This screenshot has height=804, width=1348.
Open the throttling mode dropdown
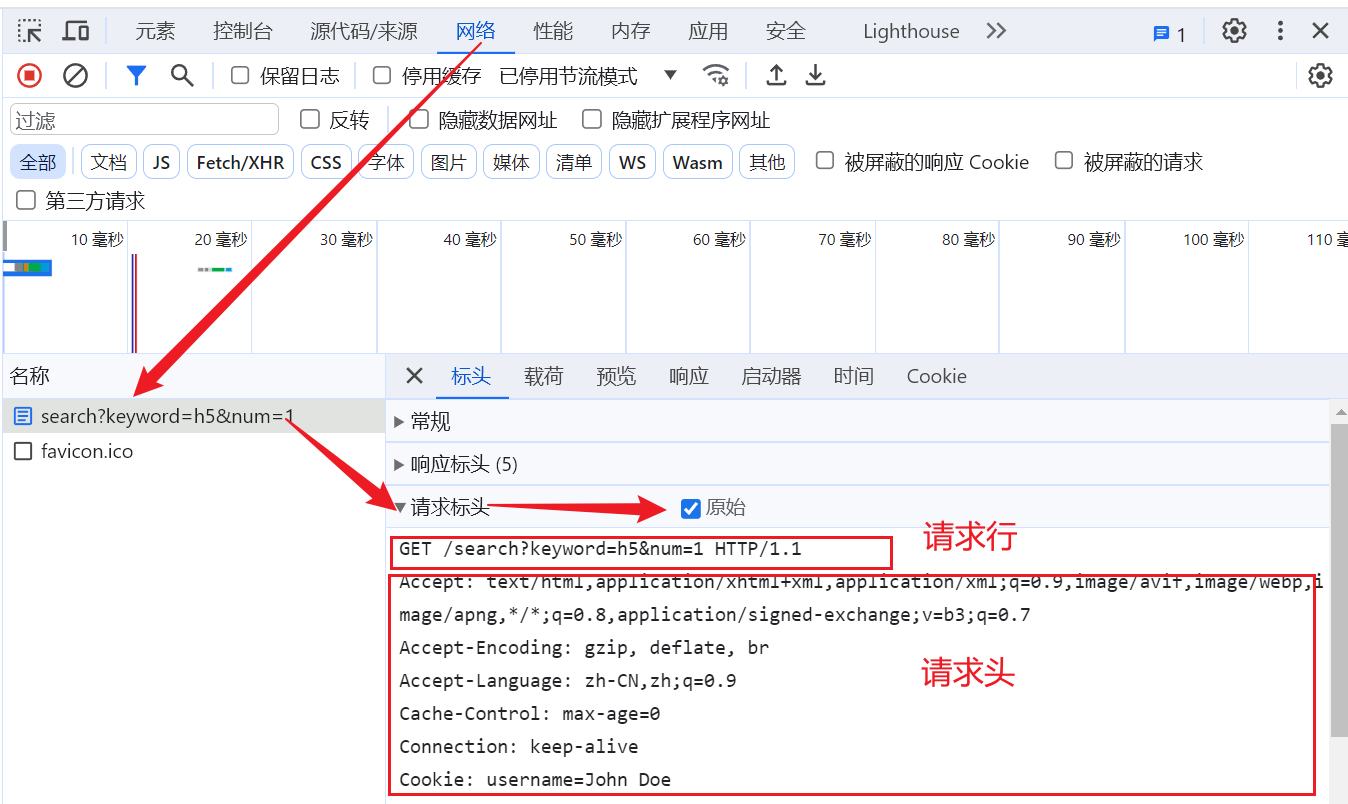click(x=670, y=75)
